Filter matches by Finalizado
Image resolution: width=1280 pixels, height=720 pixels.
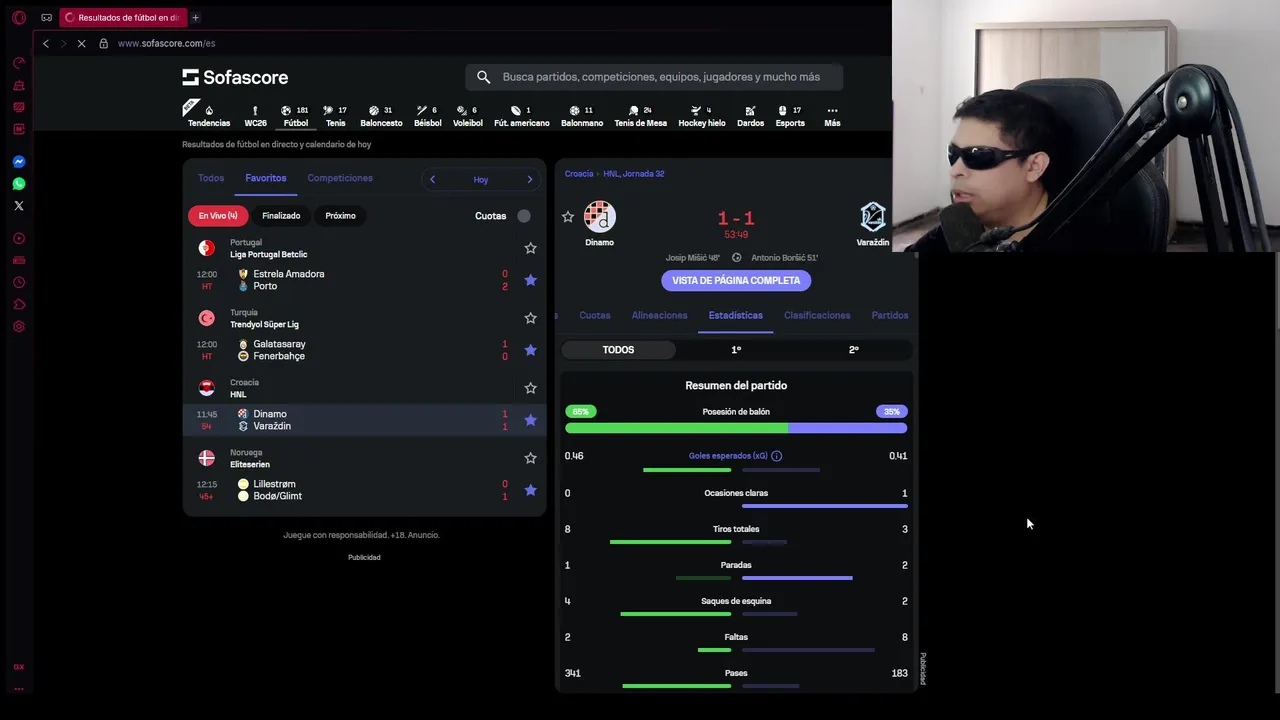point(281,216)
